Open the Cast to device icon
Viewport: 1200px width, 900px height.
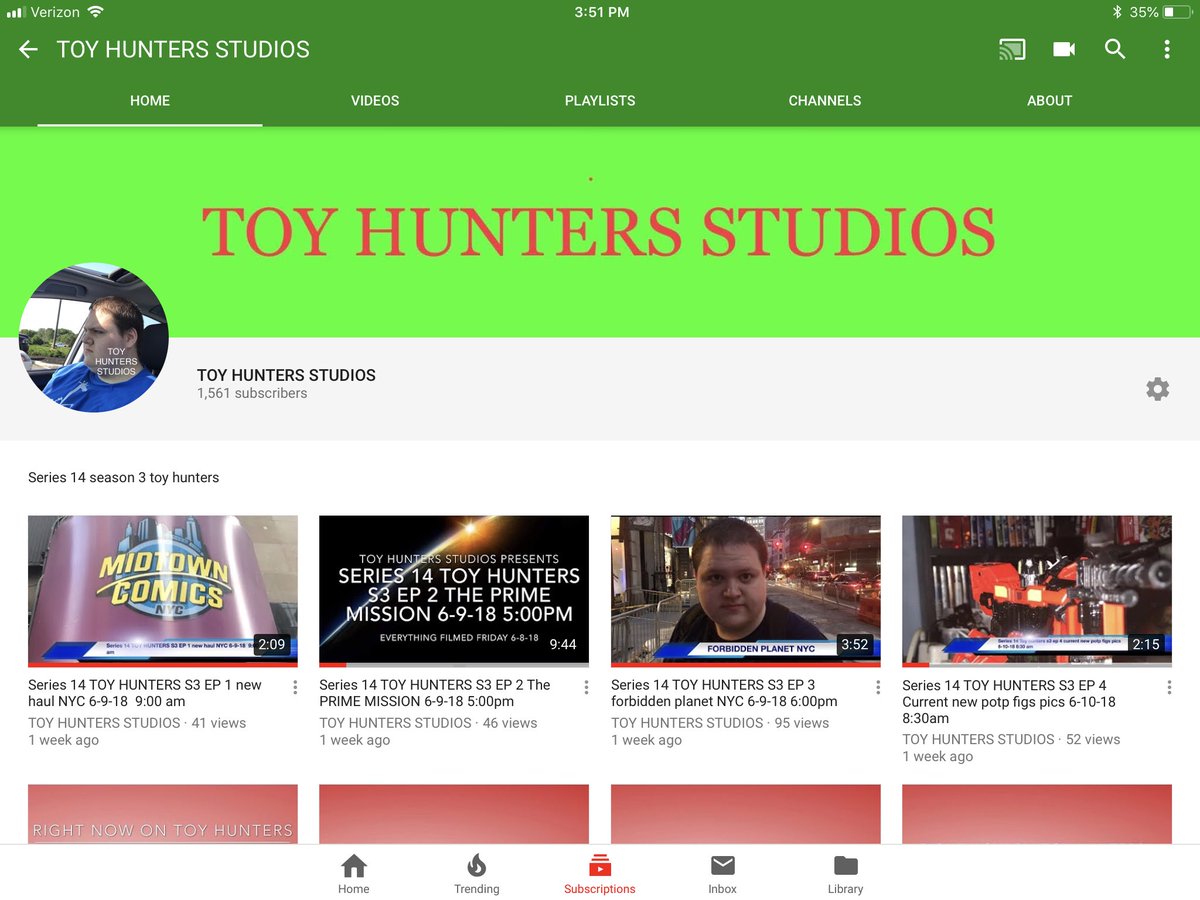point(1012,49)
